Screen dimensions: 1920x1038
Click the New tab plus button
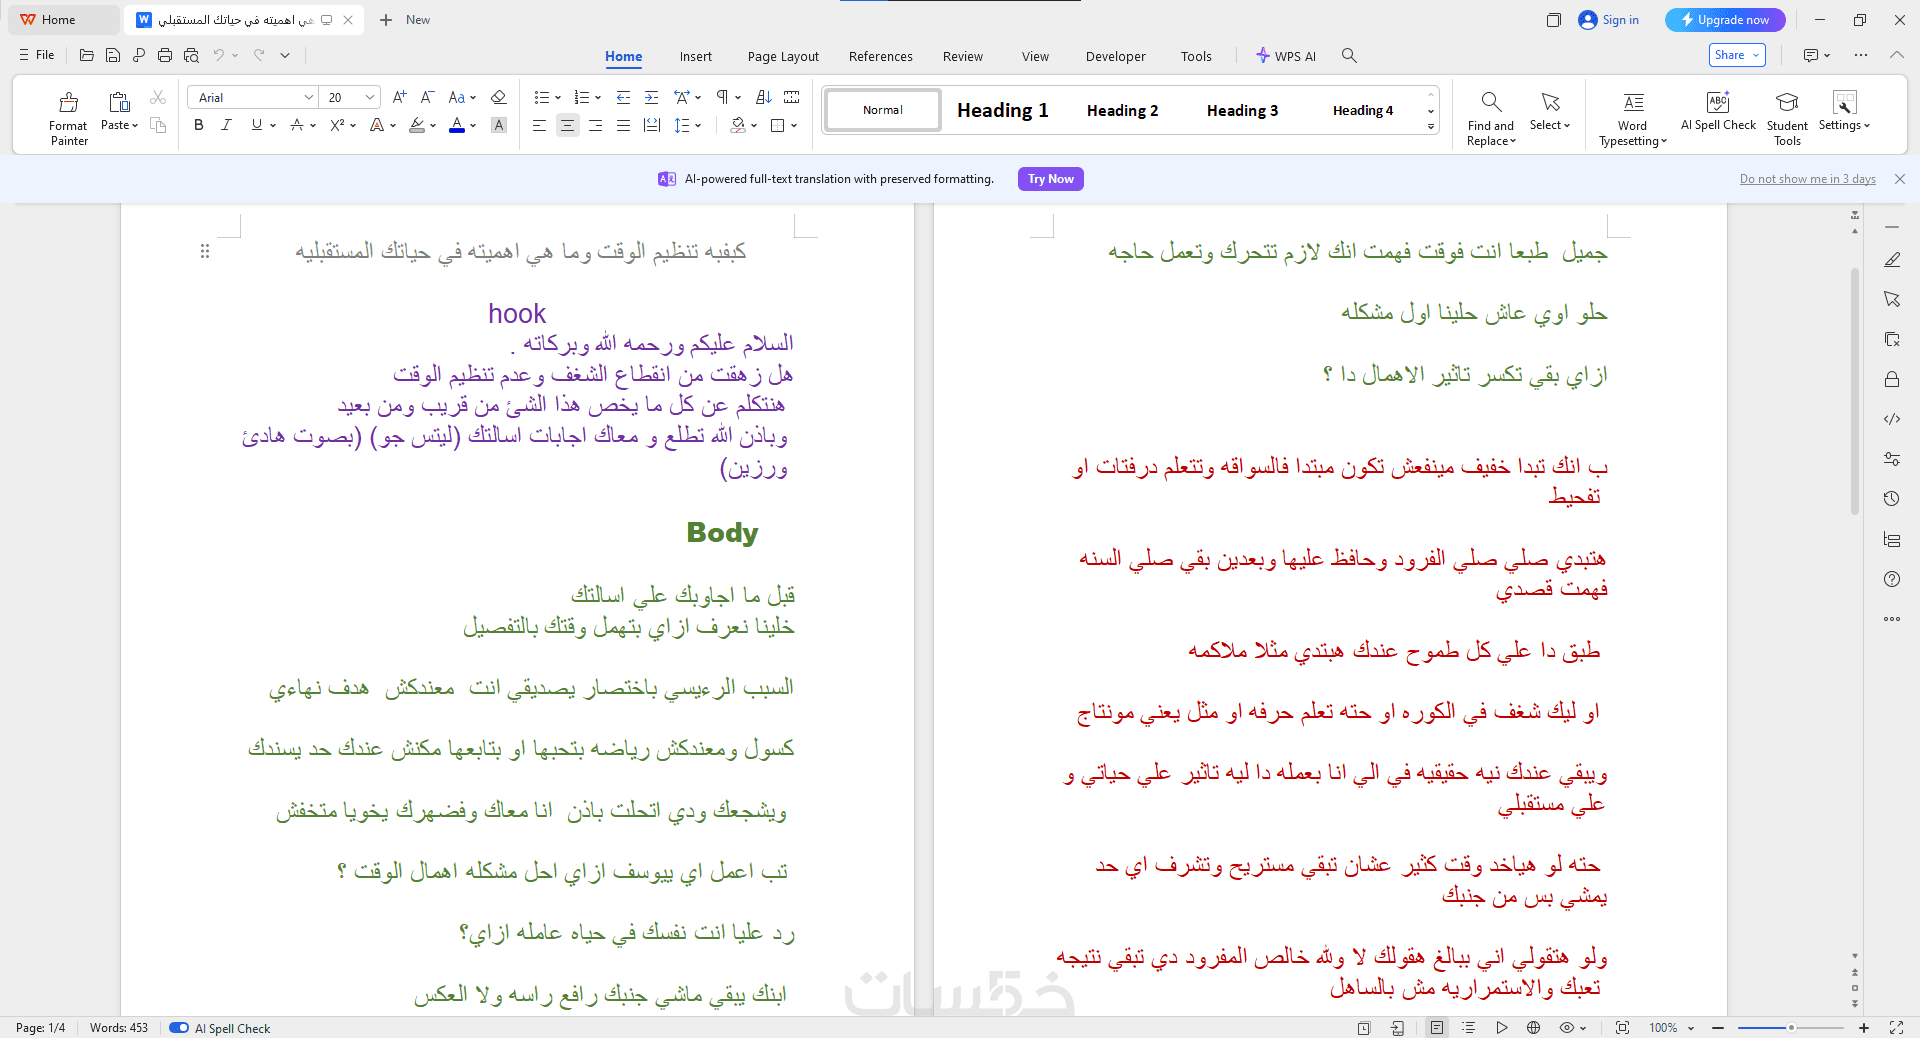[x=386, y=20]
